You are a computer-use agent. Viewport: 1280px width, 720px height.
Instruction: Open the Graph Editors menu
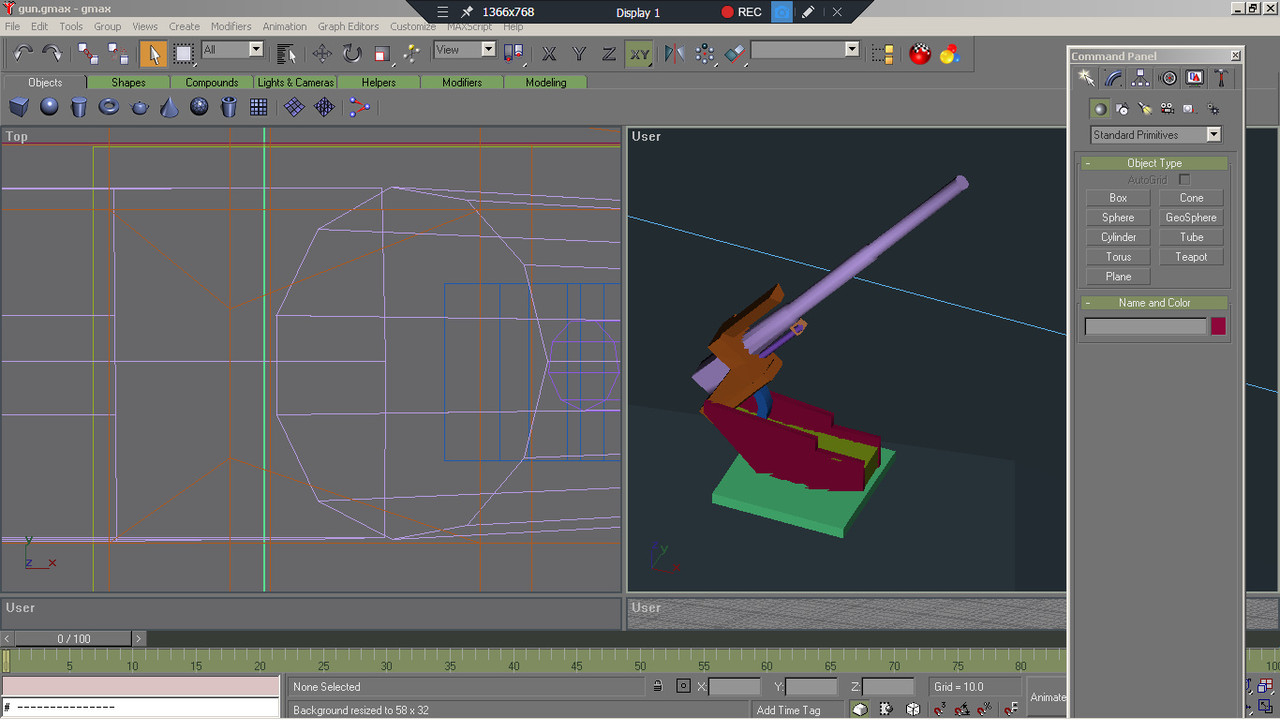click(348, 26)
